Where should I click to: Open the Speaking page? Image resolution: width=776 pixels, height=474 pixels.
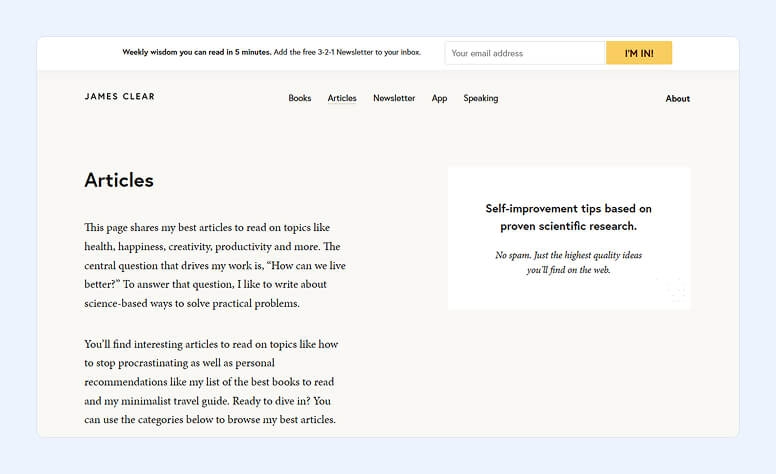481,98
